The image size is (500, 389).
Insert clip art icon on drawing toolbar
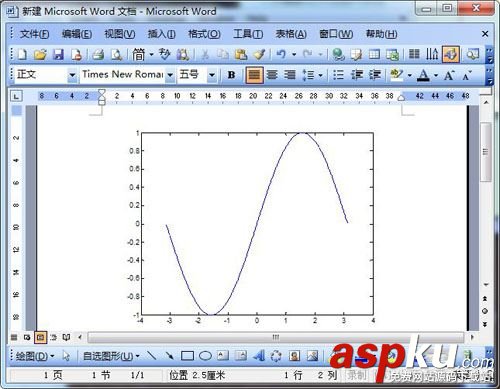(294, 356)
